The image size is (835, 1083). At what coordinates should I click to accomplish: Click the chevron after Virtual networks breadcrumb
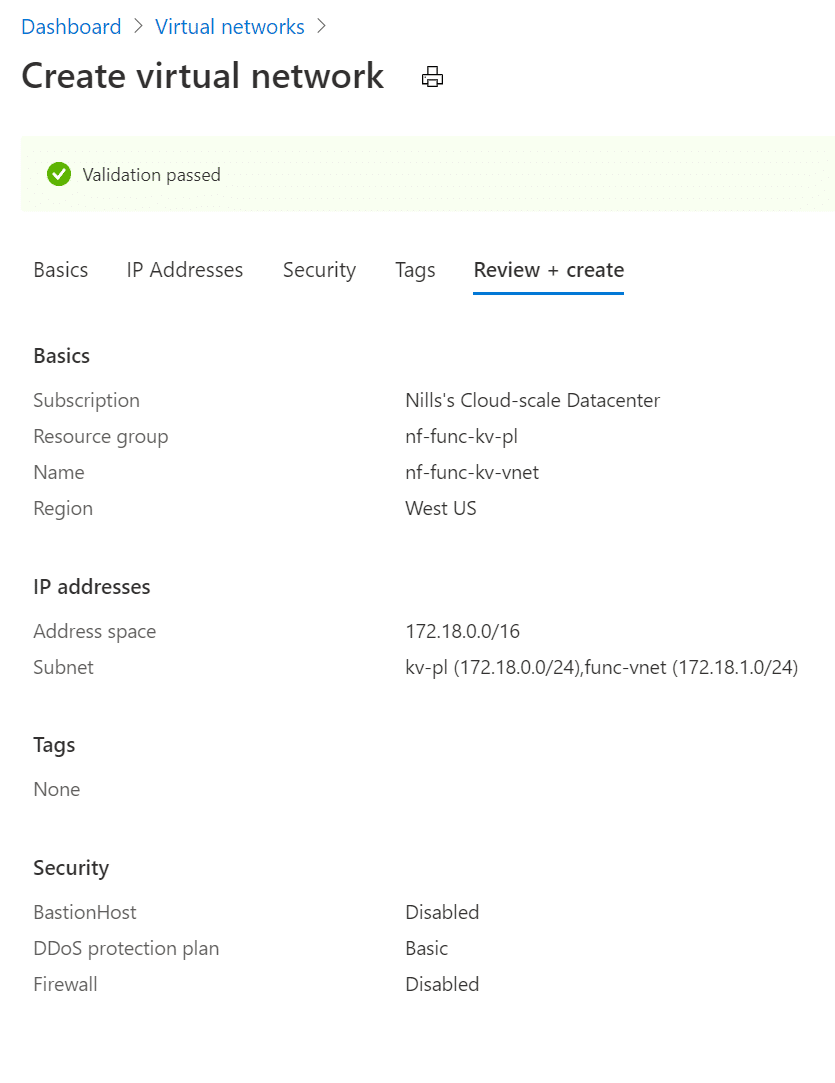point(321,27)
